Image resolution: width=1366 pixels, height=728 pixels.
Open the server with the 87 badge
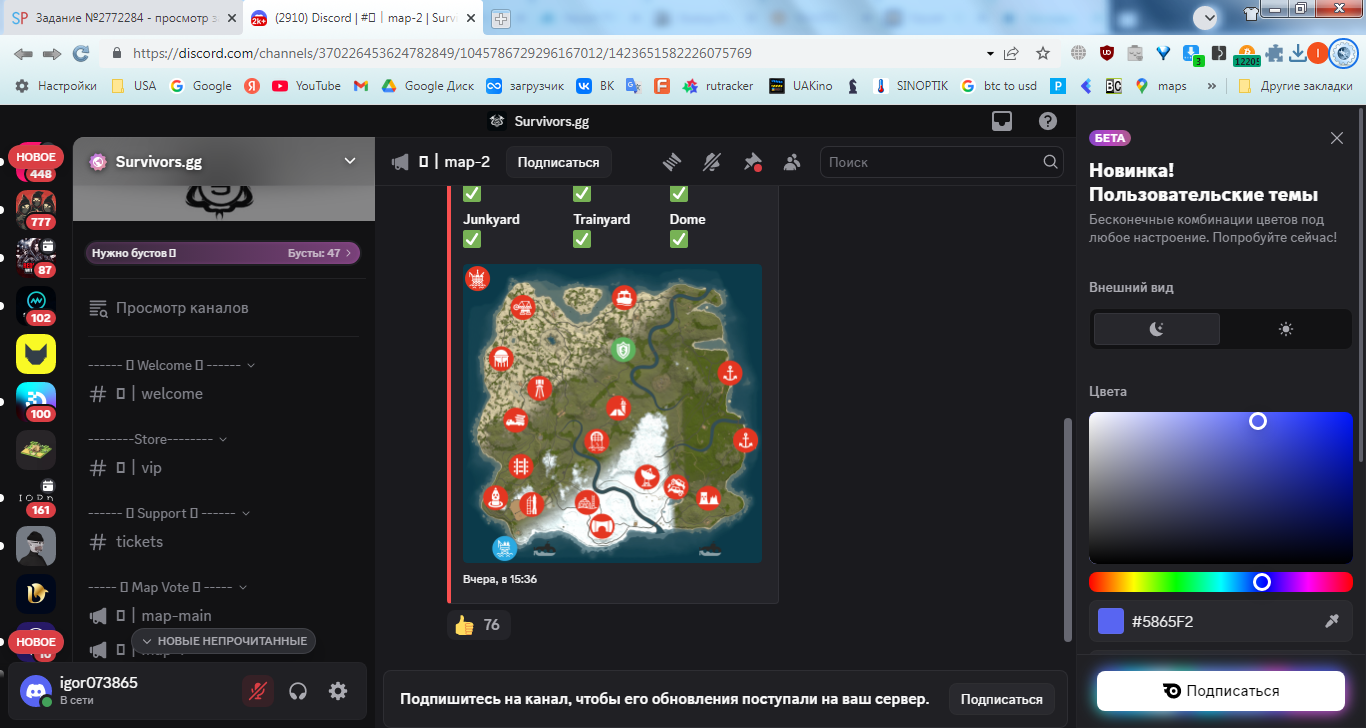[x=36, y=257]
